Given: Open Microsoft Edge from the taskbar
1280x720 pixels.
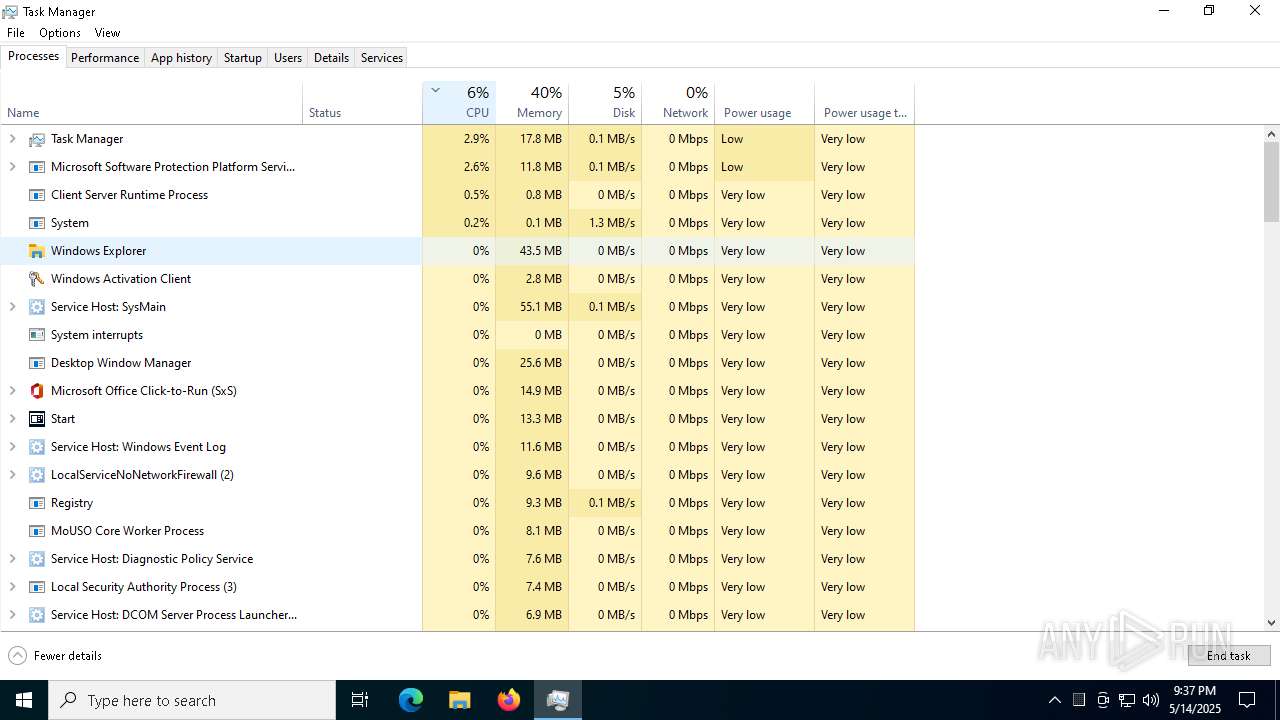Looking at the screenshot, I should pyautogui.click(x=411, y=700).
